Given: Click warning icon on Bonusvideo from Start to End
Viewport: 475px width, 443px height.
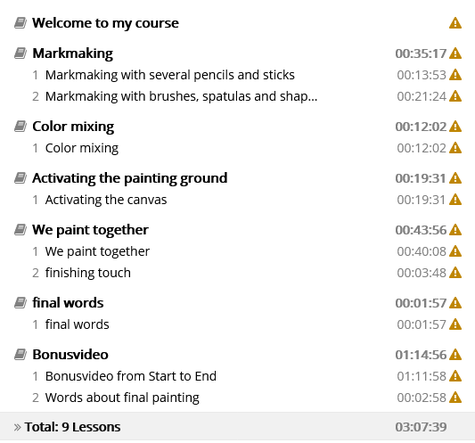Looking at the screenshot, I should coord(455,376).
